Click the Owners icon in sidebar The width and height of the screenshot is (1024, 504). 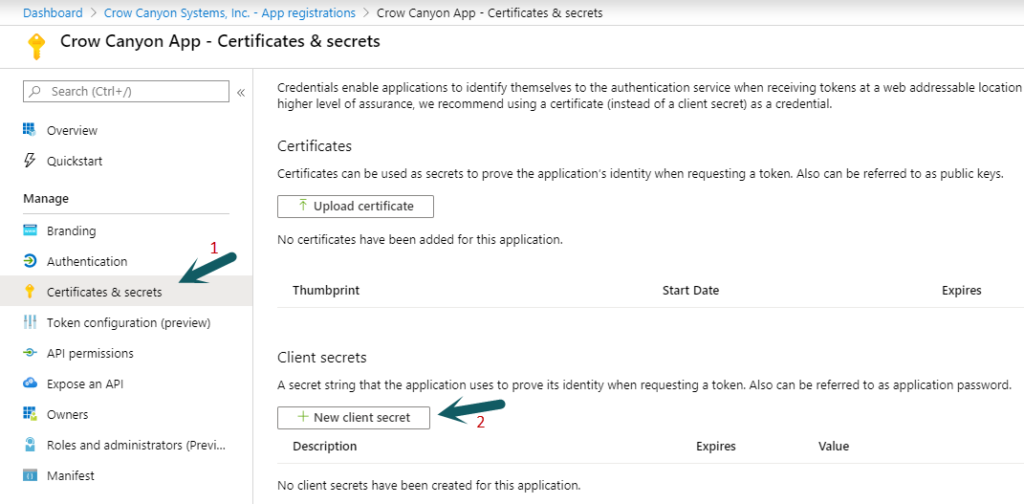(x=29, y=415)
